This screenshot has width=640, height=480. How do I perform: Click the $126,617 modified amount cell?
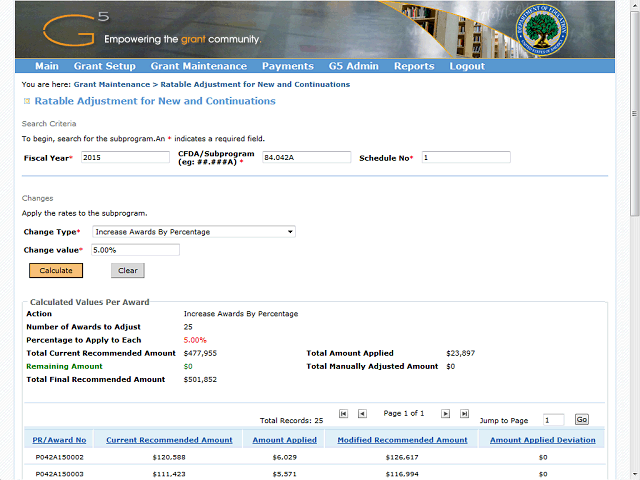click(x=402, y=457)
